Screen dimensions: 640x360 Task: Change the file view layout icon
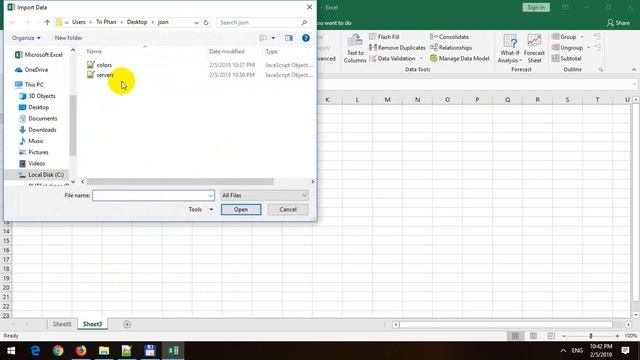pyautogui.click(x=263, y=38)
